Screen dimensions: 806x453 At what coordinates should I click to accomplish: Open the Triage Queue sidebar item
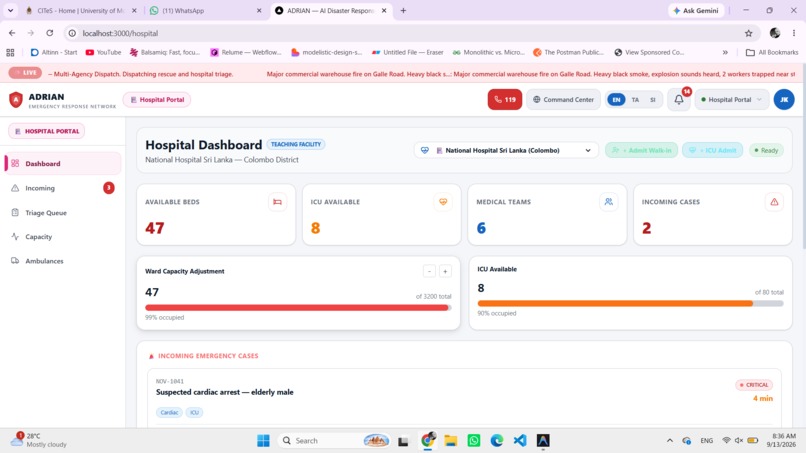pos(63,213)
